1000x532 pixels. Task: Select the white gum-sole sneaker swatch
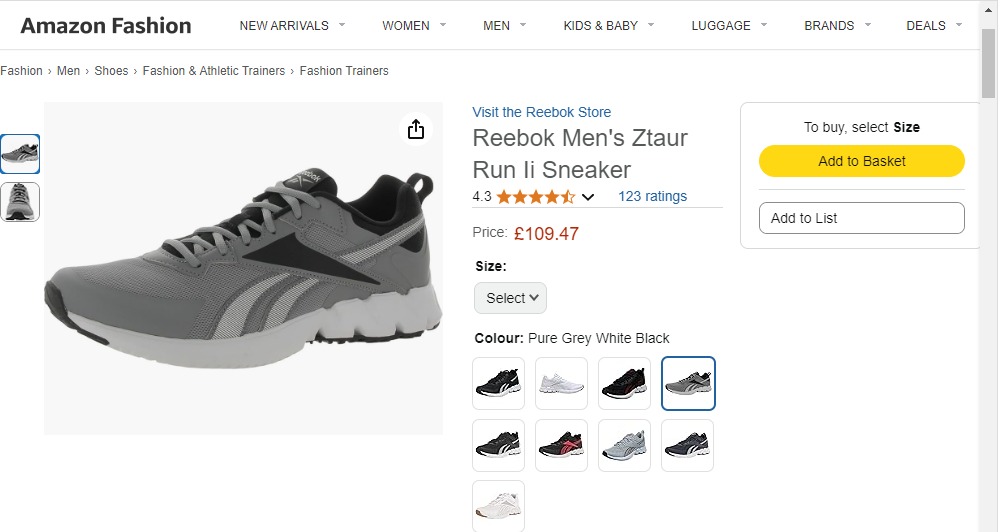[498, 505]
